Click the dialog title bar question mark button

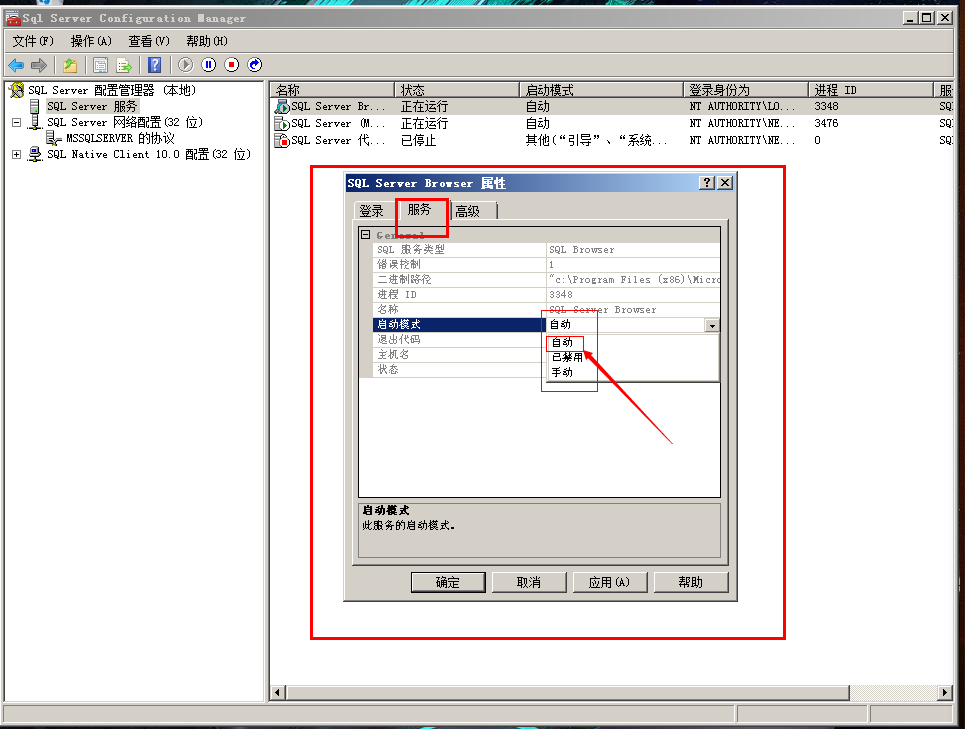(x=707, y=183)
